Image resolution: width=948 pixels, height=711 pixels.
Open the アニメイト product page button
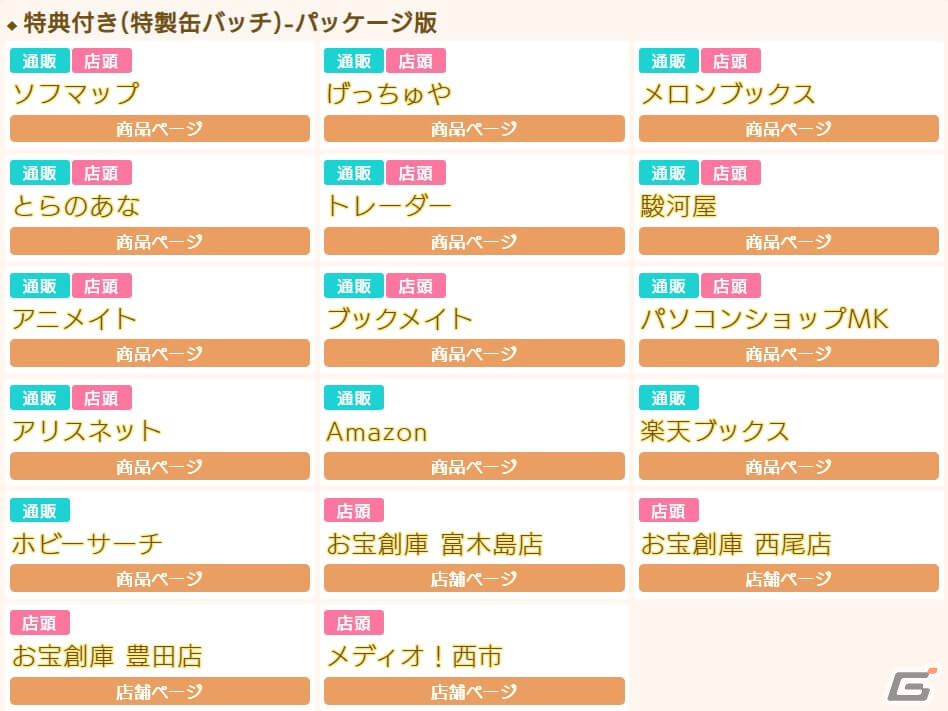coord(159,354)
